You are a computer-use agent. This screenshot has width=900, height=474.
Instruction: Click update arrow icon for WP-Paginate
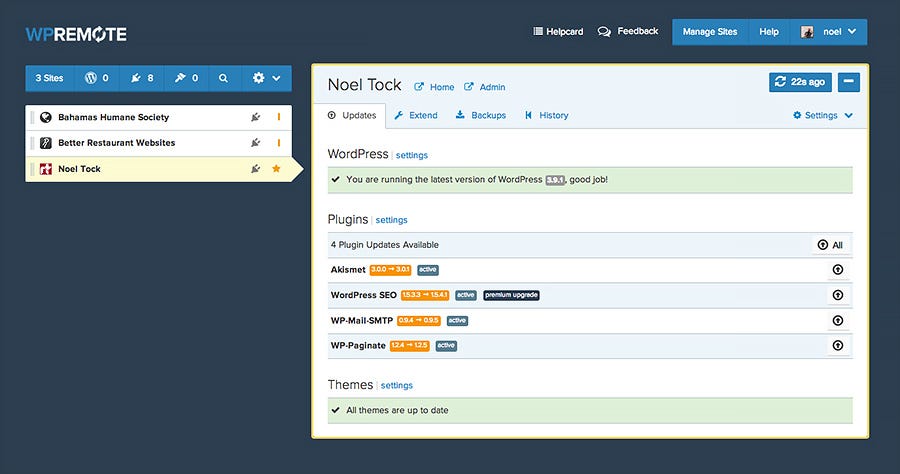[x=838, y=345]
